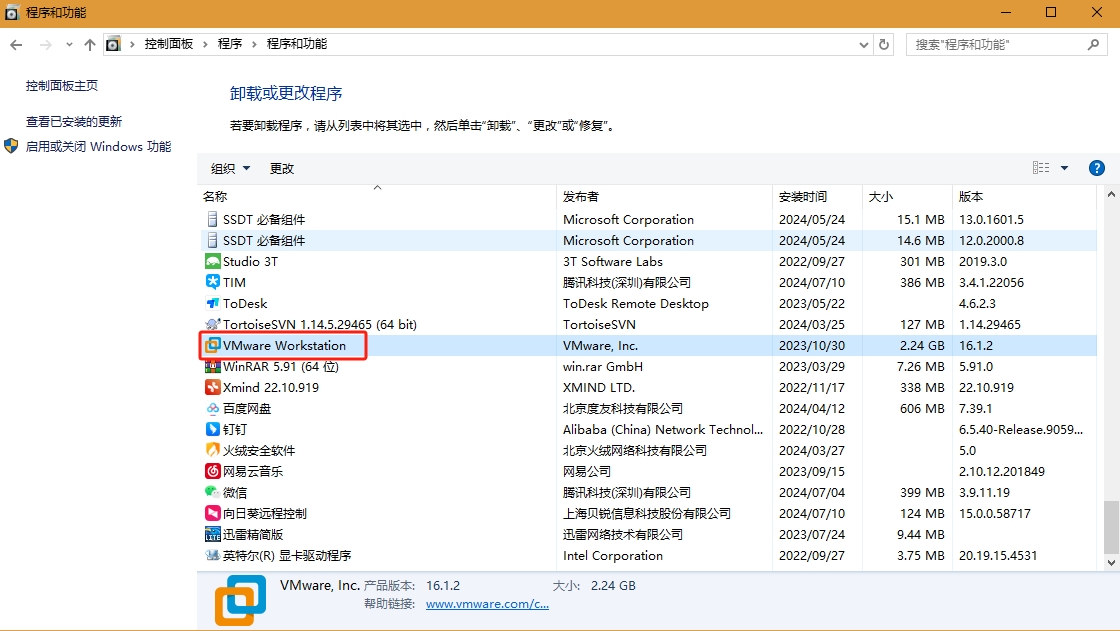Image resolution: width=1120 pixels, height=631 pixels.
Task: Click the forward navigation arrow
Action: [46, 44]
